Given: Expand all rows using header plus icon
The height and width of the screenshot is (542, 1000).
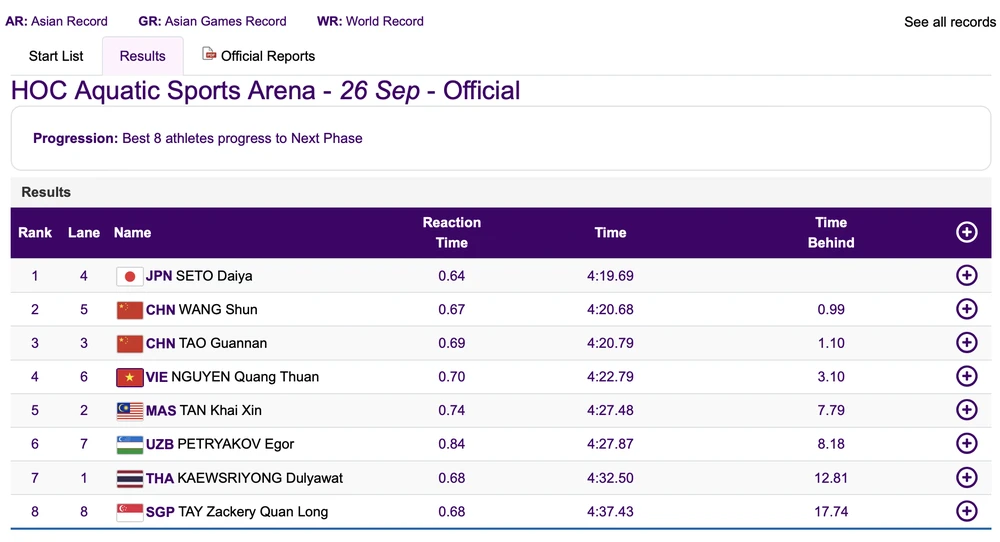Looking at the screenshot, I should (966, 232).
